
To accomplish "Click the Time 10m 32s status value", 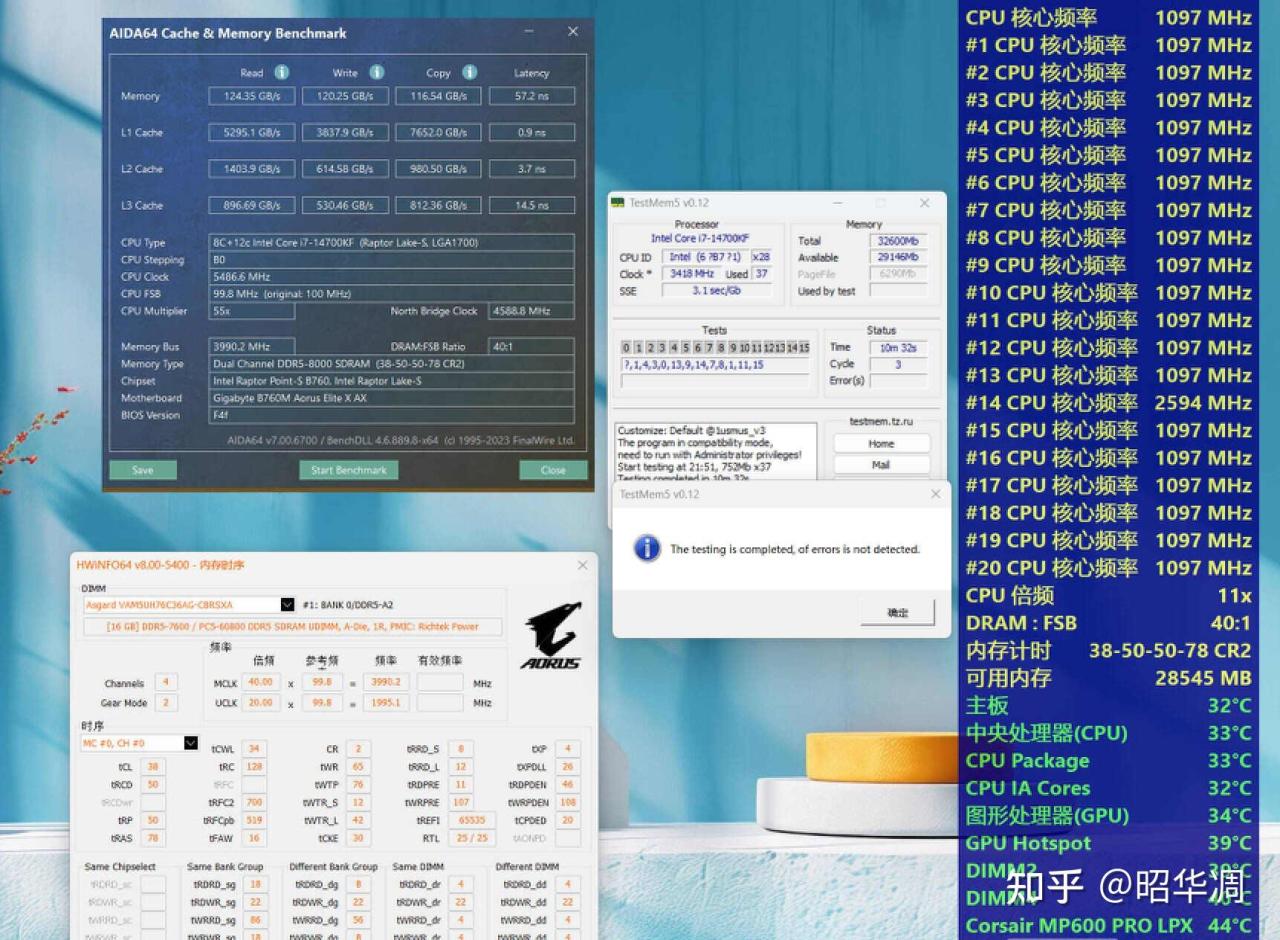I will click(898, 347).
